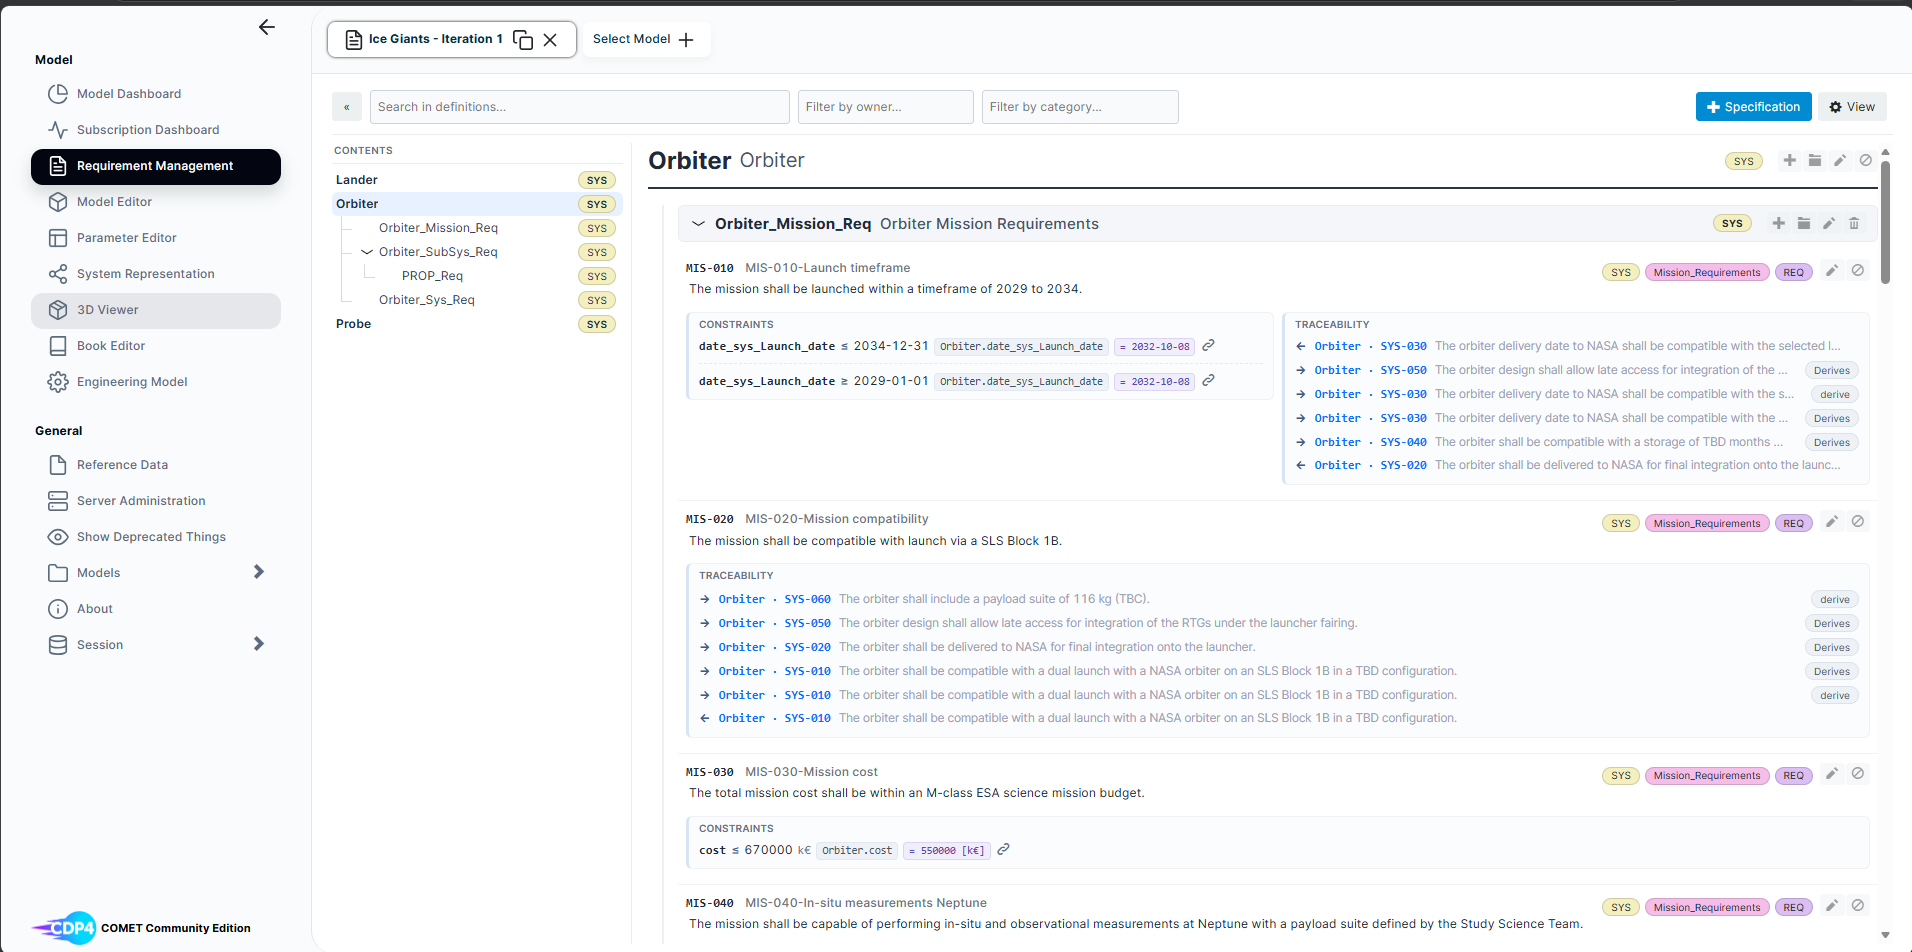1912x952 pixels.
Task: Click the Engineering Model gear icon
Action: coord(58,382)
